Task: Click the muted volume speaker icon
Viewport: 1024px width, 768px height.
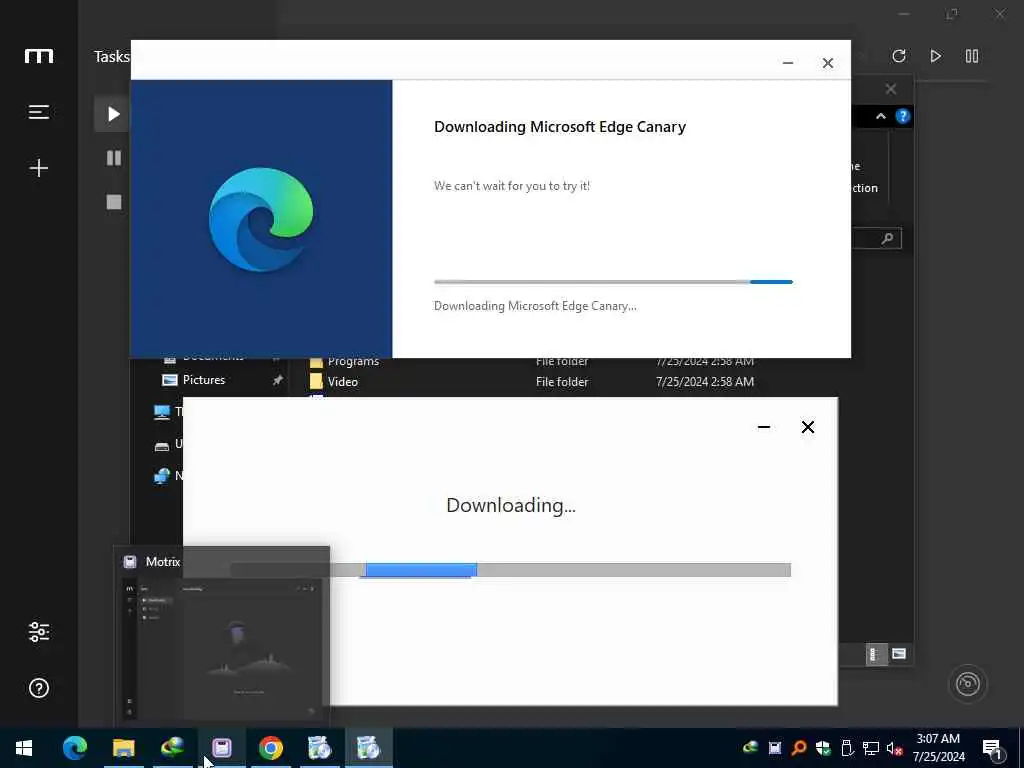Action: [x=894, y=748]
